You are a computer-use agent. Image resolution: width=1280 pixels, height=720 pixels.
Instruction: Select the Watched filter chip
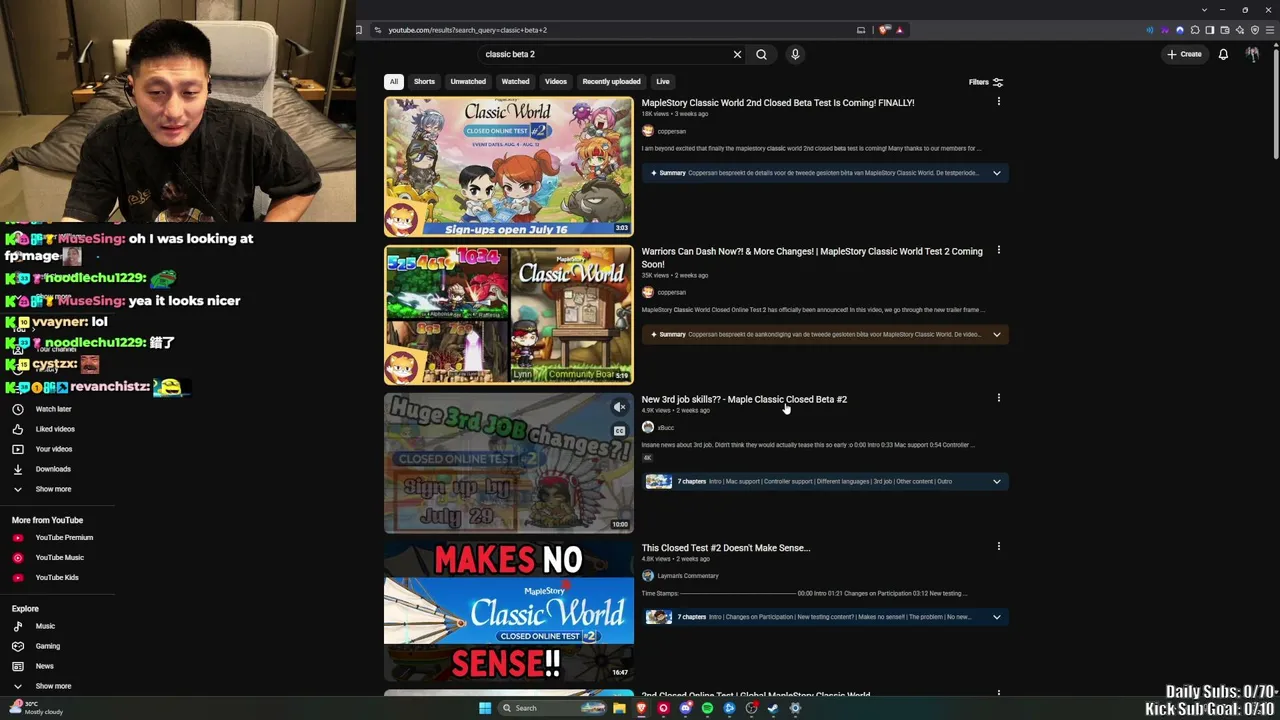coord(515,81)
